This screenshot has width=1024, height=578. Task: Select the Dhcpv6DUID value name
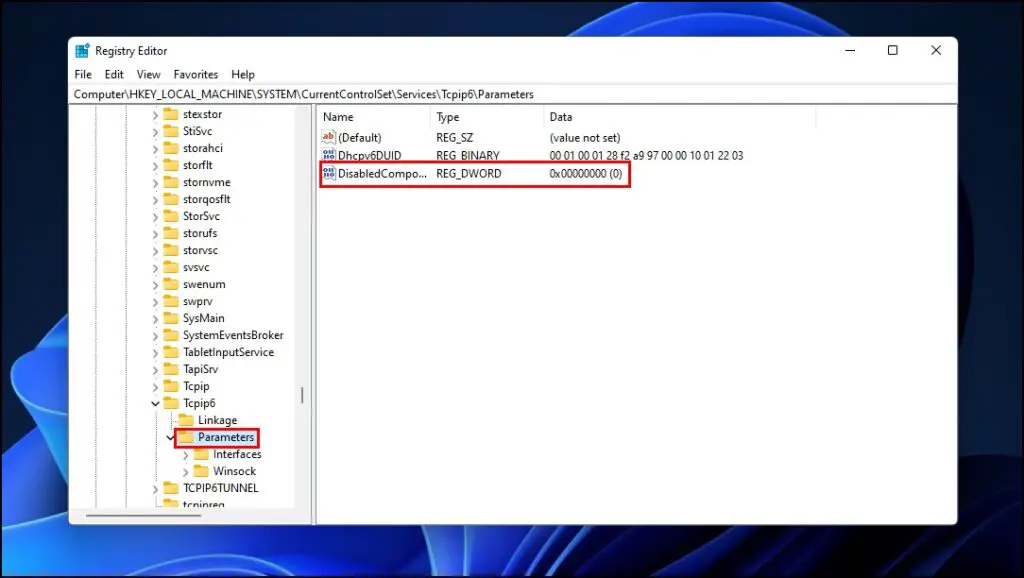(x=370, y=155)
